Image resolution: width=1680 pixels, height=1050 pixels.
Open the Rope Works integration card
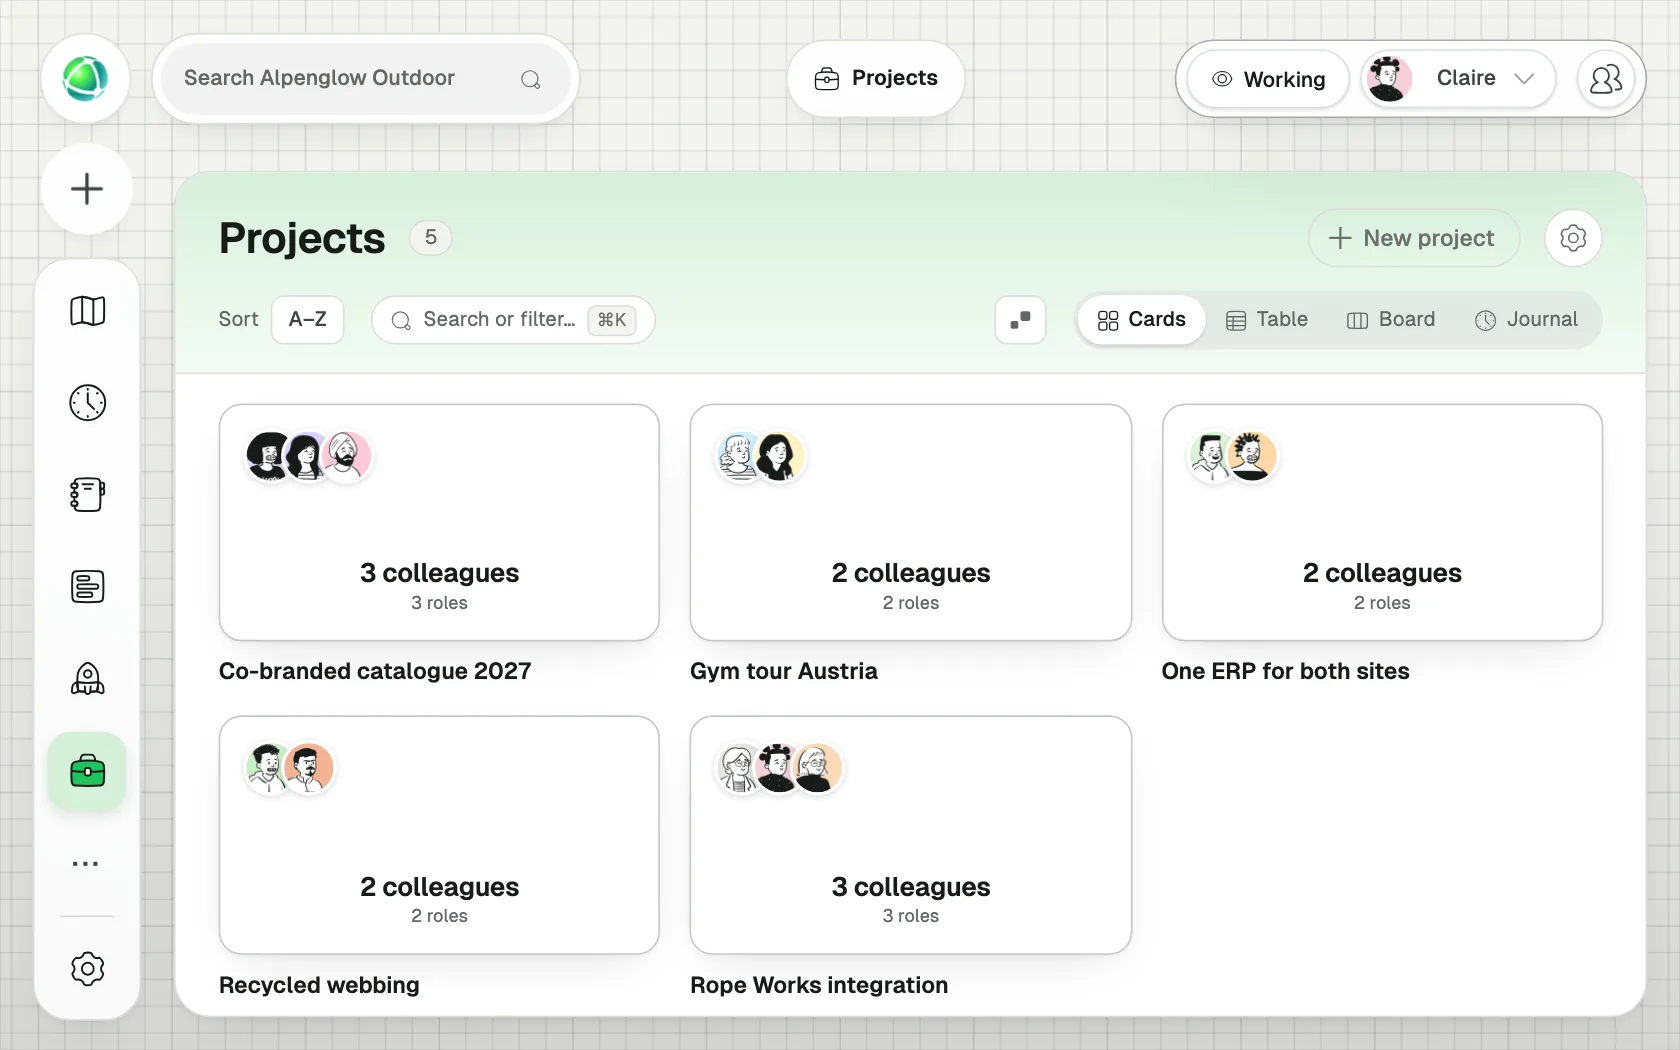click(x=911, y=835)
